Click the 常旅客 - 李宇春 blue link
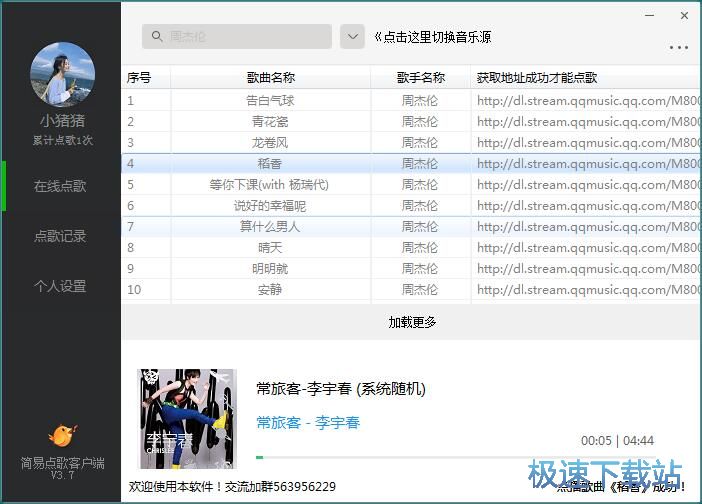702x504 pixels. (308, 423)
